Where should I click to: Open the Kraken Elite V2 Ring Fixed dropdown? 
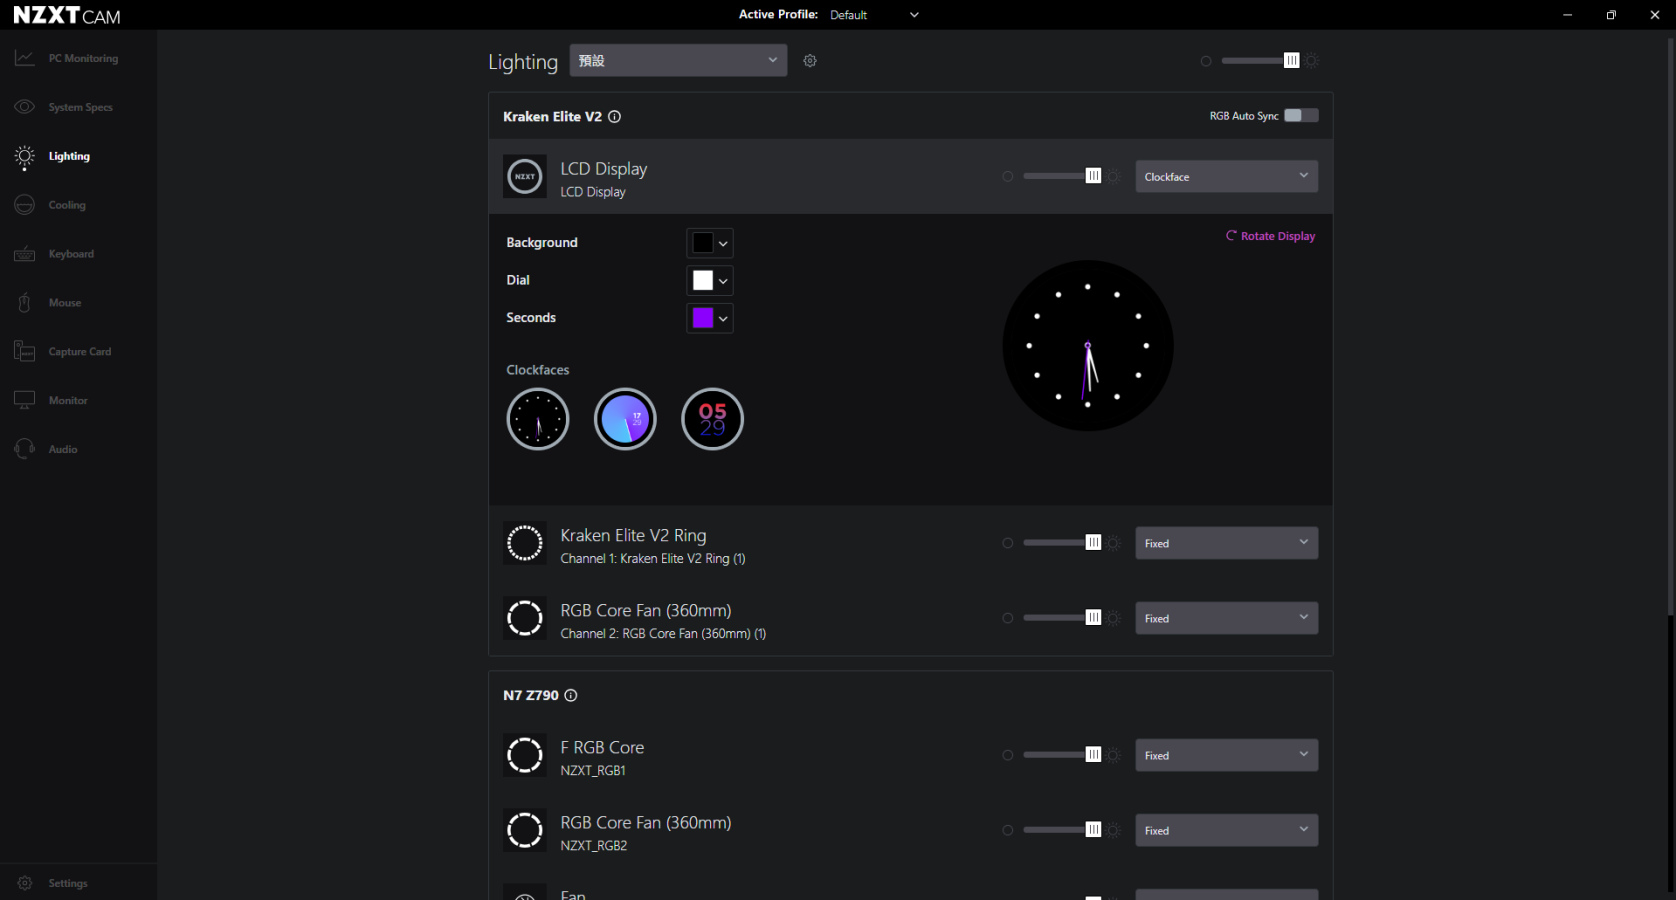coord(1226,543)
